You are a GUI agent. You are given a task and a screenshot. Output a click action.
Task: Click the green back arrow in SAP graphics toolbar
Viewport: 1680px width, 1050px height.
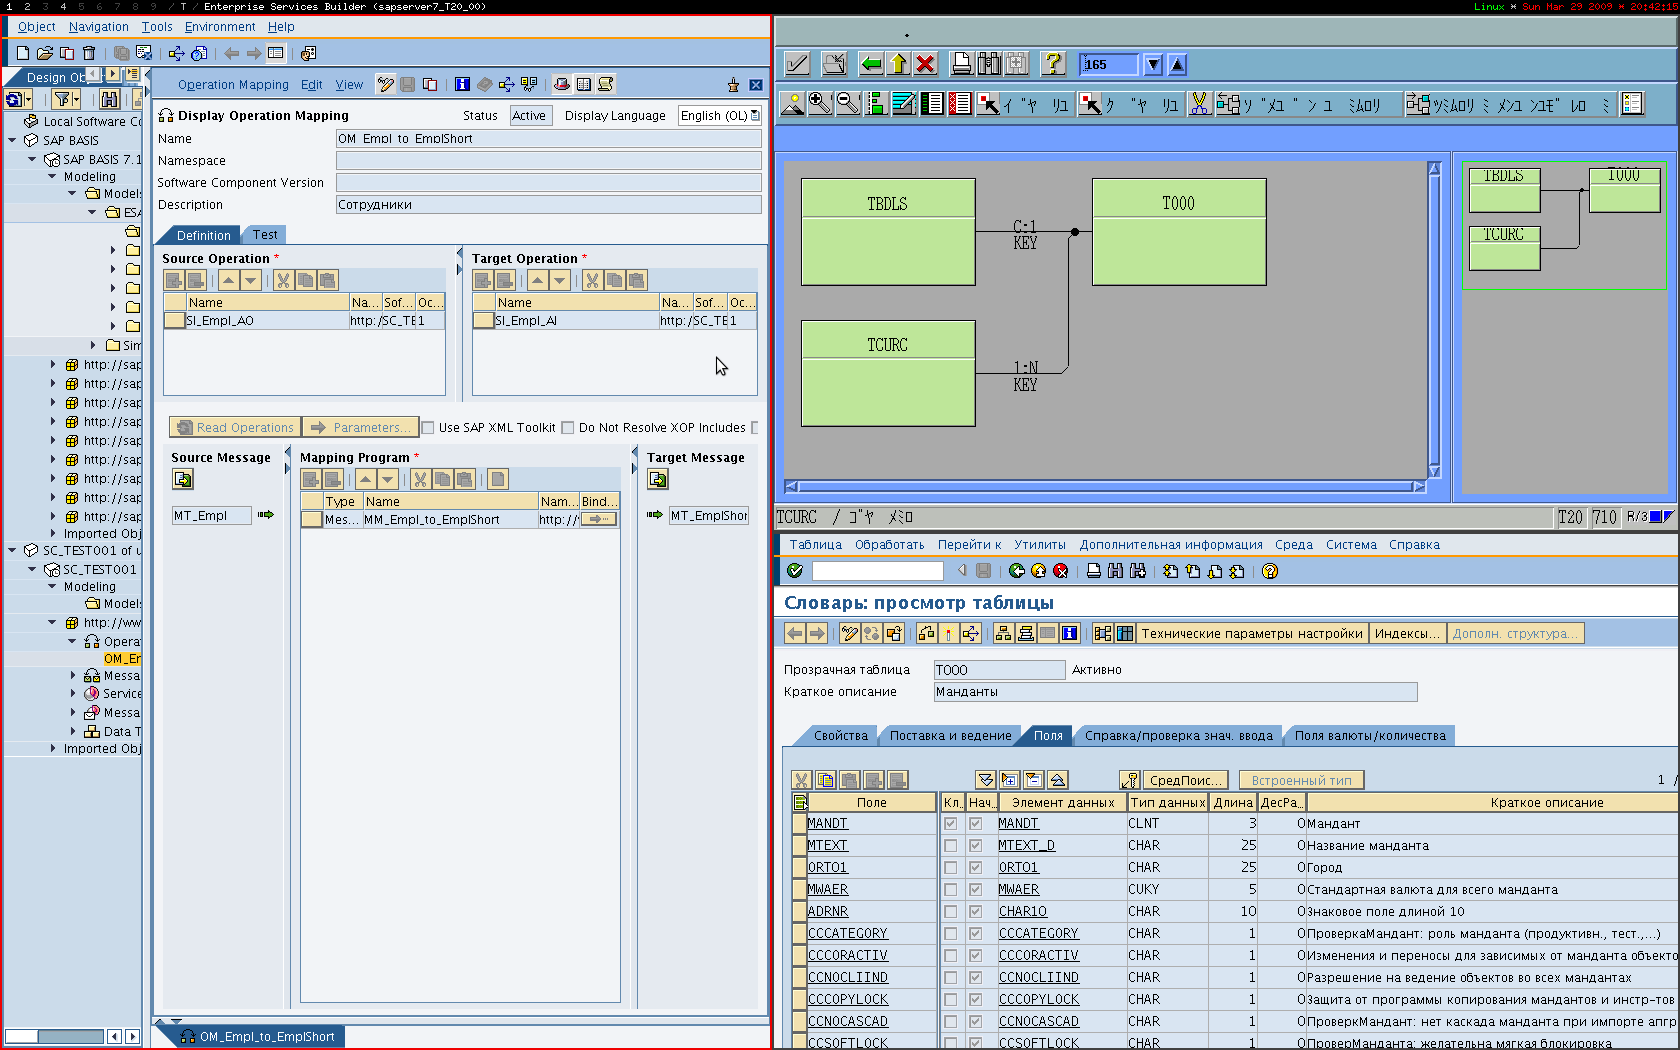click(x=871, y=64)
